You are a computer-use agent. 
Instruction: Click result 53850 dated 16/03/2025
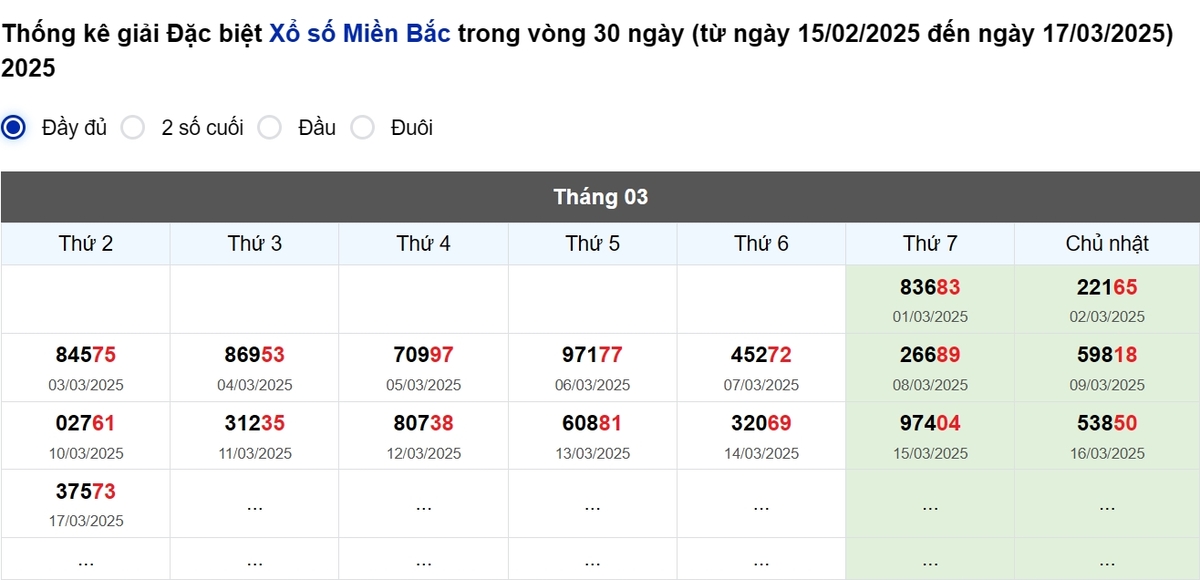1106,423
